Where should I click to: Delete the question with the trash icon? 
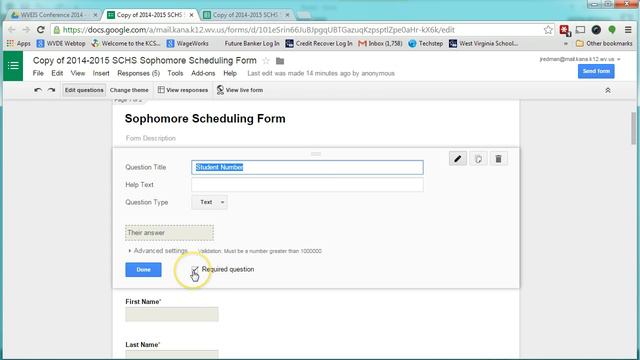(x=498, y=159)
